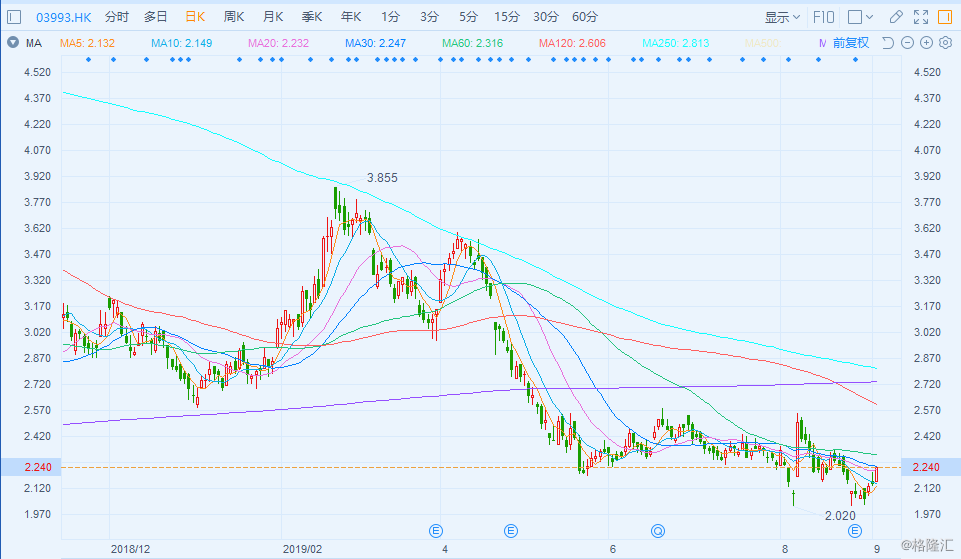Image resolution: width=961 pixels, height=559 pixels.
Task: Zoom in chart with plus icon
Action: pos(925,43)
